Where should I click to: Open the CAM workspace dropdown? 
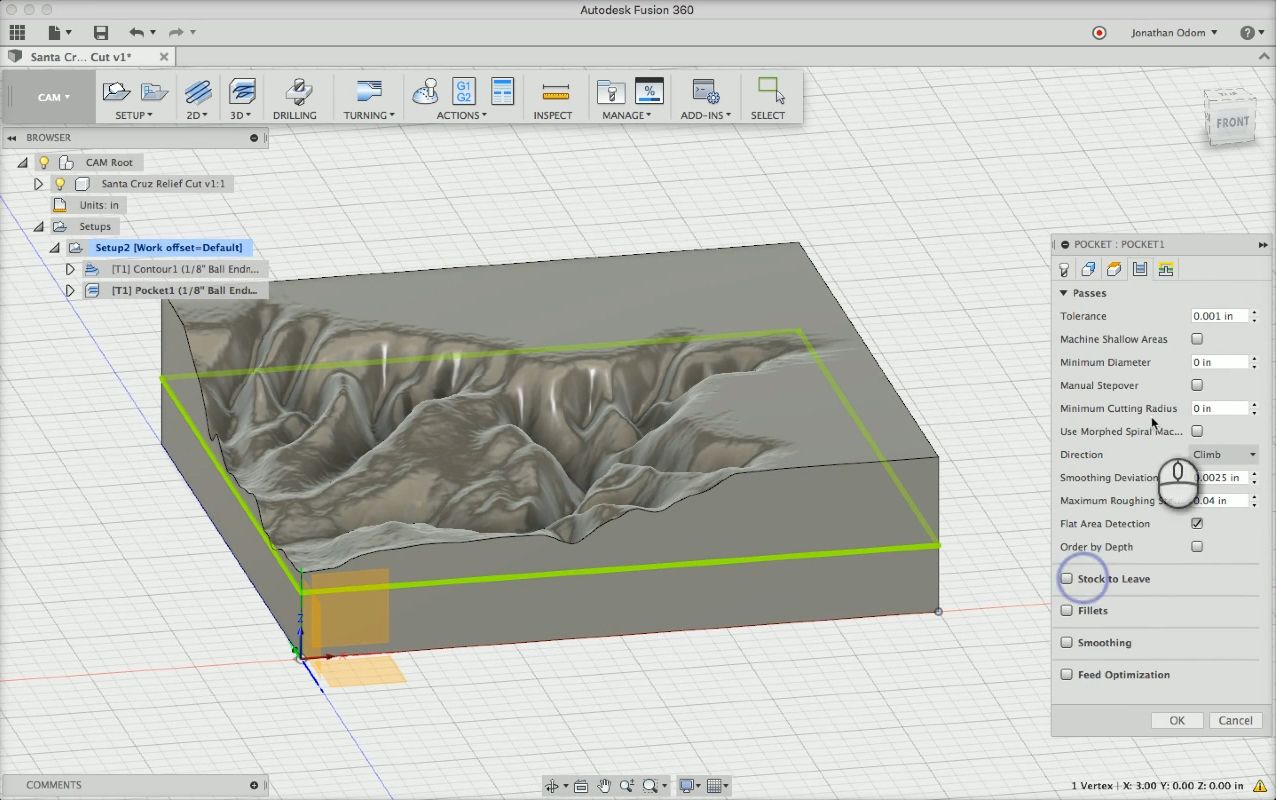53,97
